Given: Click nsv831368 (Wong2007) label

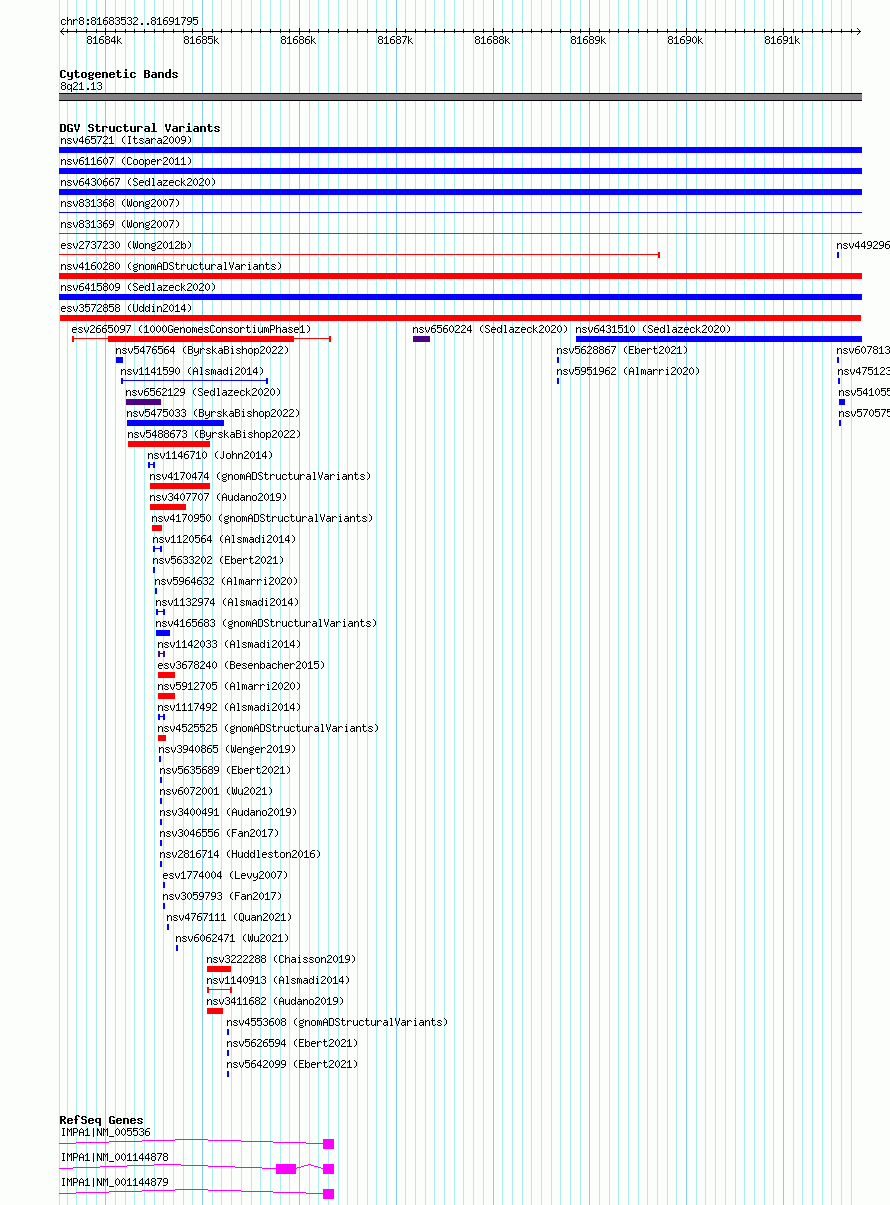Looking at the screenshot, I should coord(120,203).
